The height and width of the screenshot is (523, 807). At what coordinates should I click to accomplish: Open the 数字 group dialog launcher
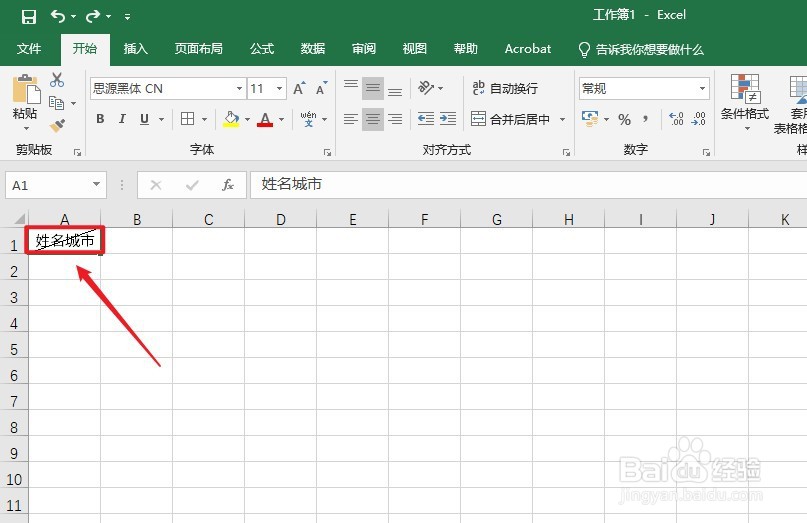tap(706, 152)
